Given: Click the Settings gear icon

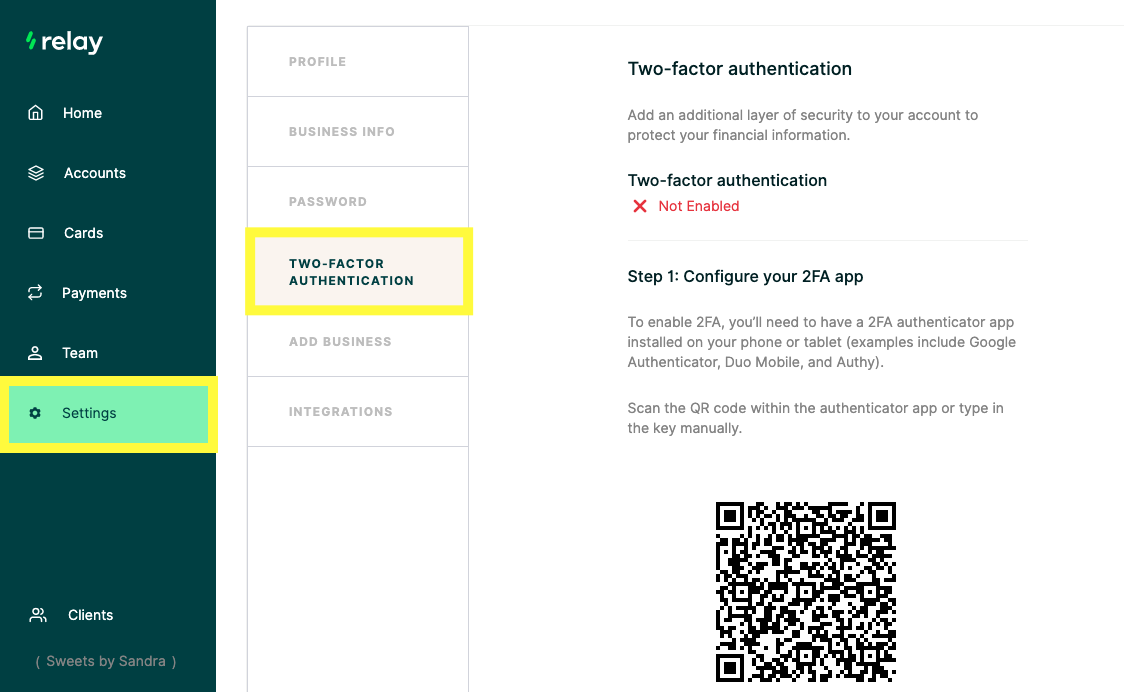Looking at the screenshot, I should tap(35, 413).
